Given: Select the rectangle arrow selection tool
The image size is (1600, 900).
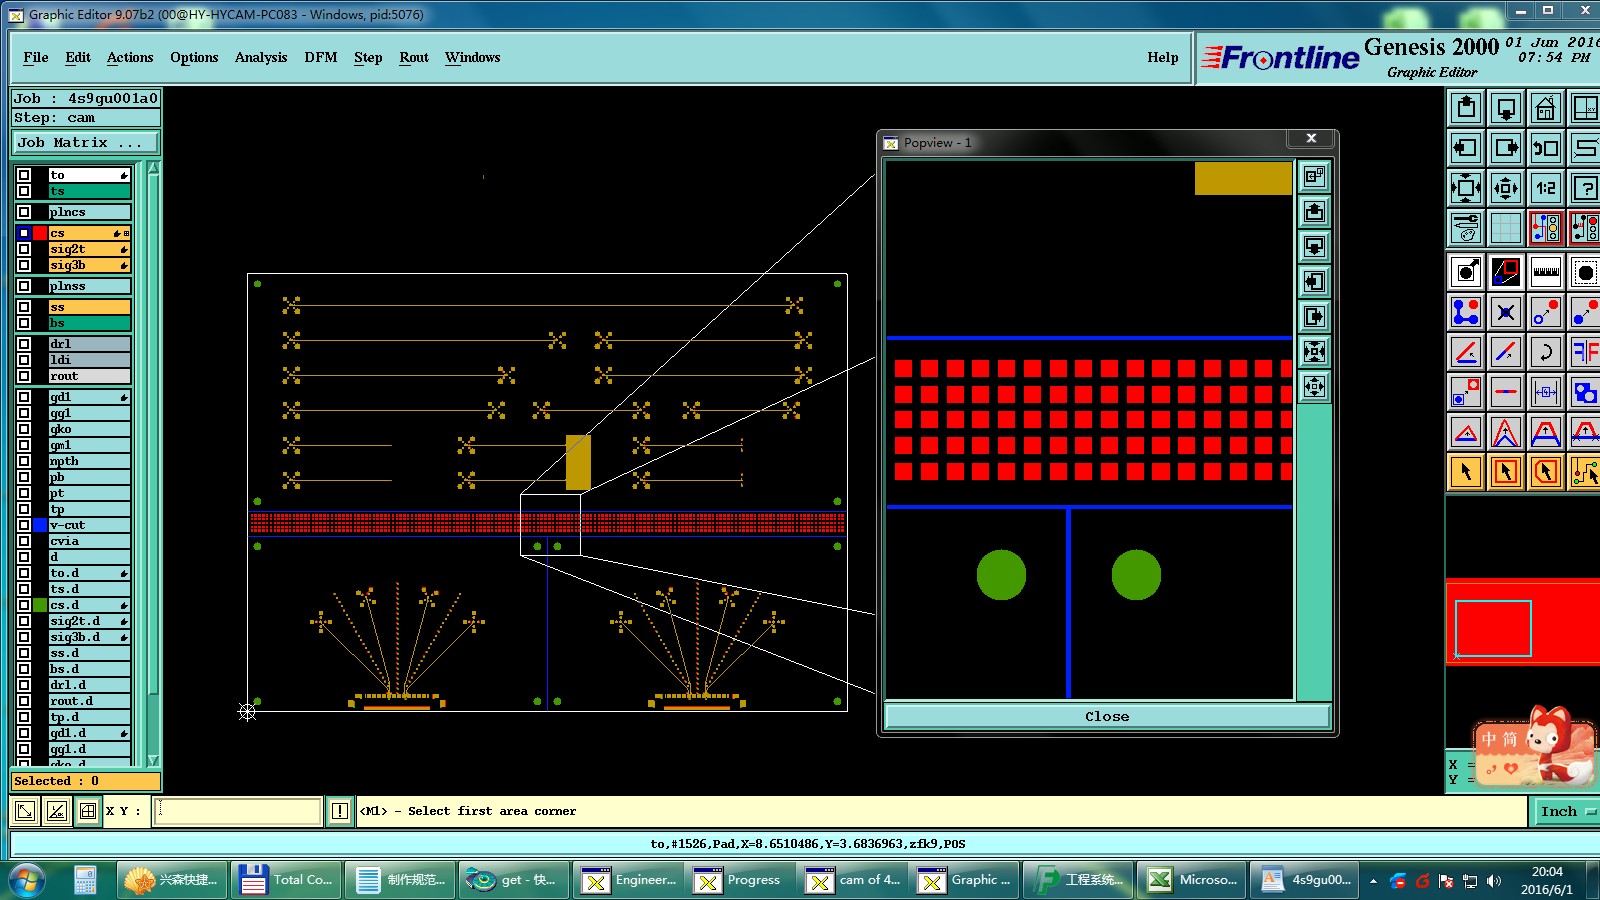Looking at the screenshot, I should click(x=1506, y=472).
